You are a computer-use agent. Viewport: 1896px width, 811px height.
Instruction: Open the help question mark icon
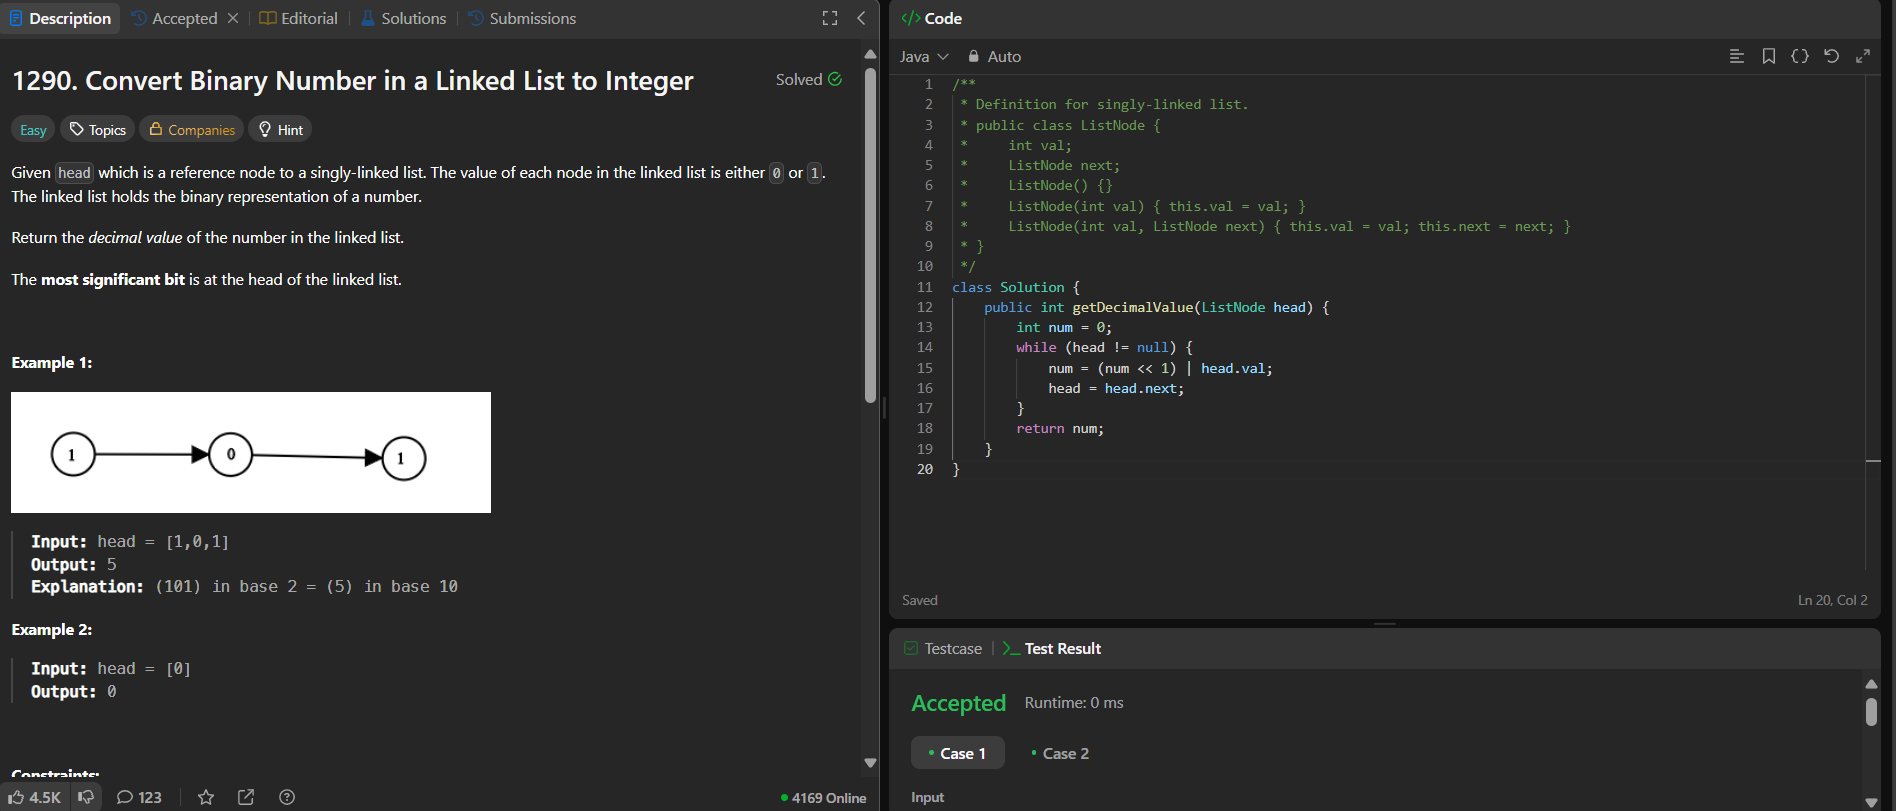(x=287, y=797)
